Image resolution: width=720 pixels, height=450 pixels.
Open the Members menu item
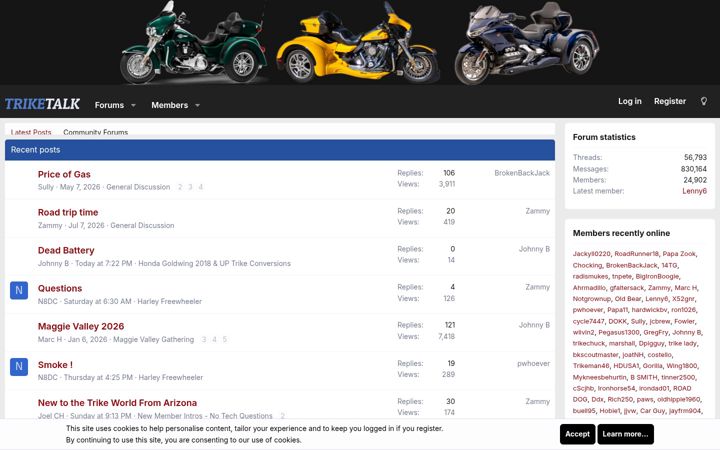[x=169, y=105]
